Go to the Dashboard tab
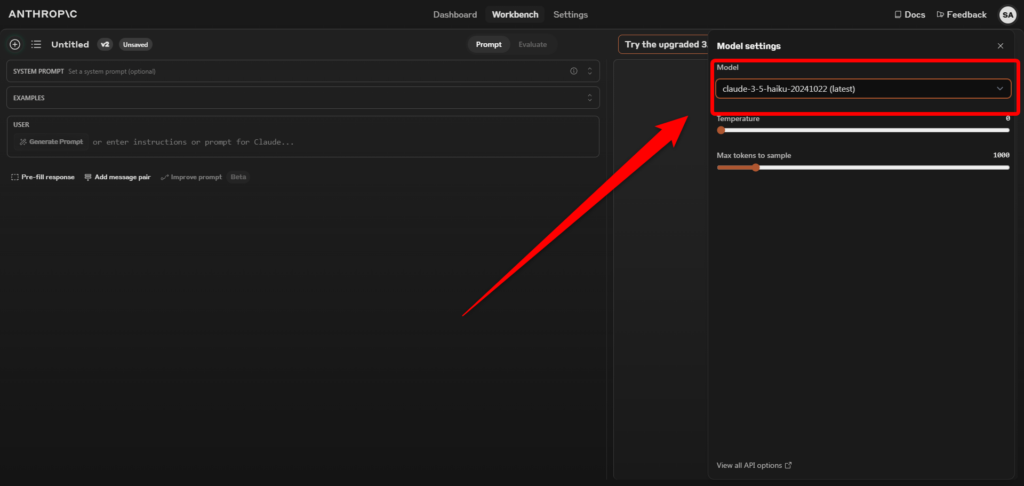1024x486 pixels. pos(455,15)
